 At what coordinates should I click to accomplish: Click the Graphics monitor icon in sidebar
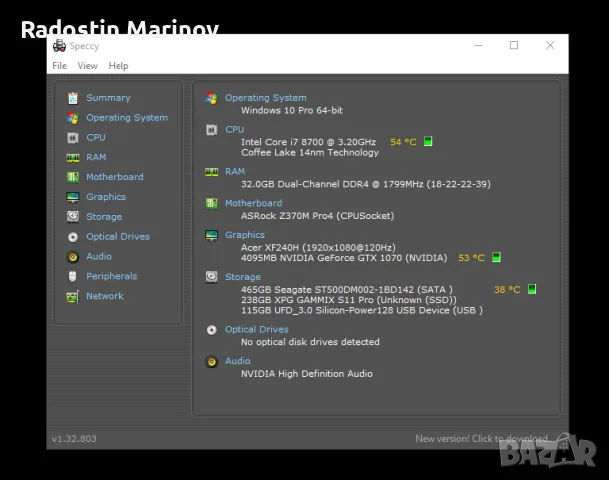tap(73, 197)
